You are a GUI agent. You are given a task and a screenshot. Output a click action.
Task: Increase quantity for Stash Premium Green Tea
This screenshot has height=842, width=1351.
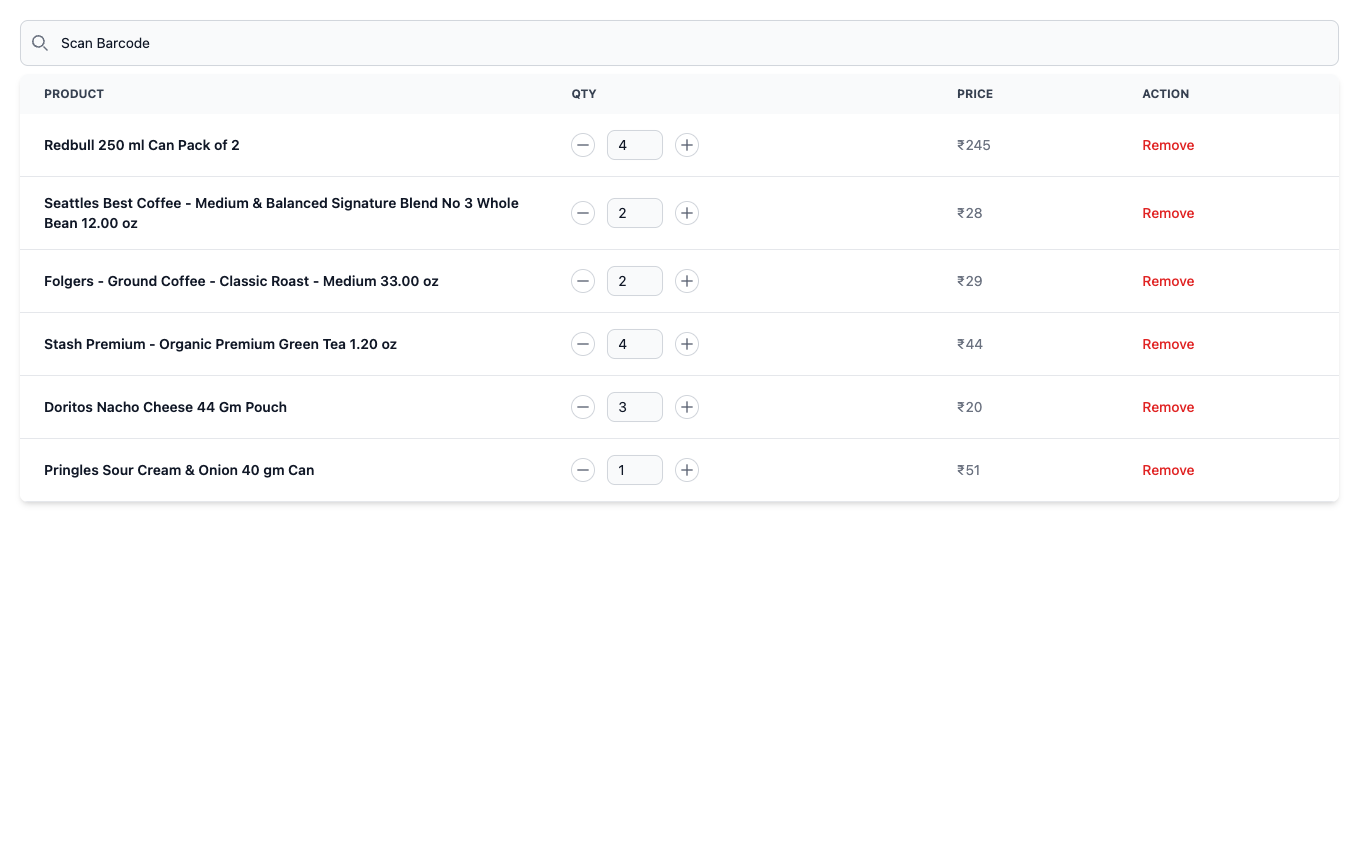pos(687,344)
